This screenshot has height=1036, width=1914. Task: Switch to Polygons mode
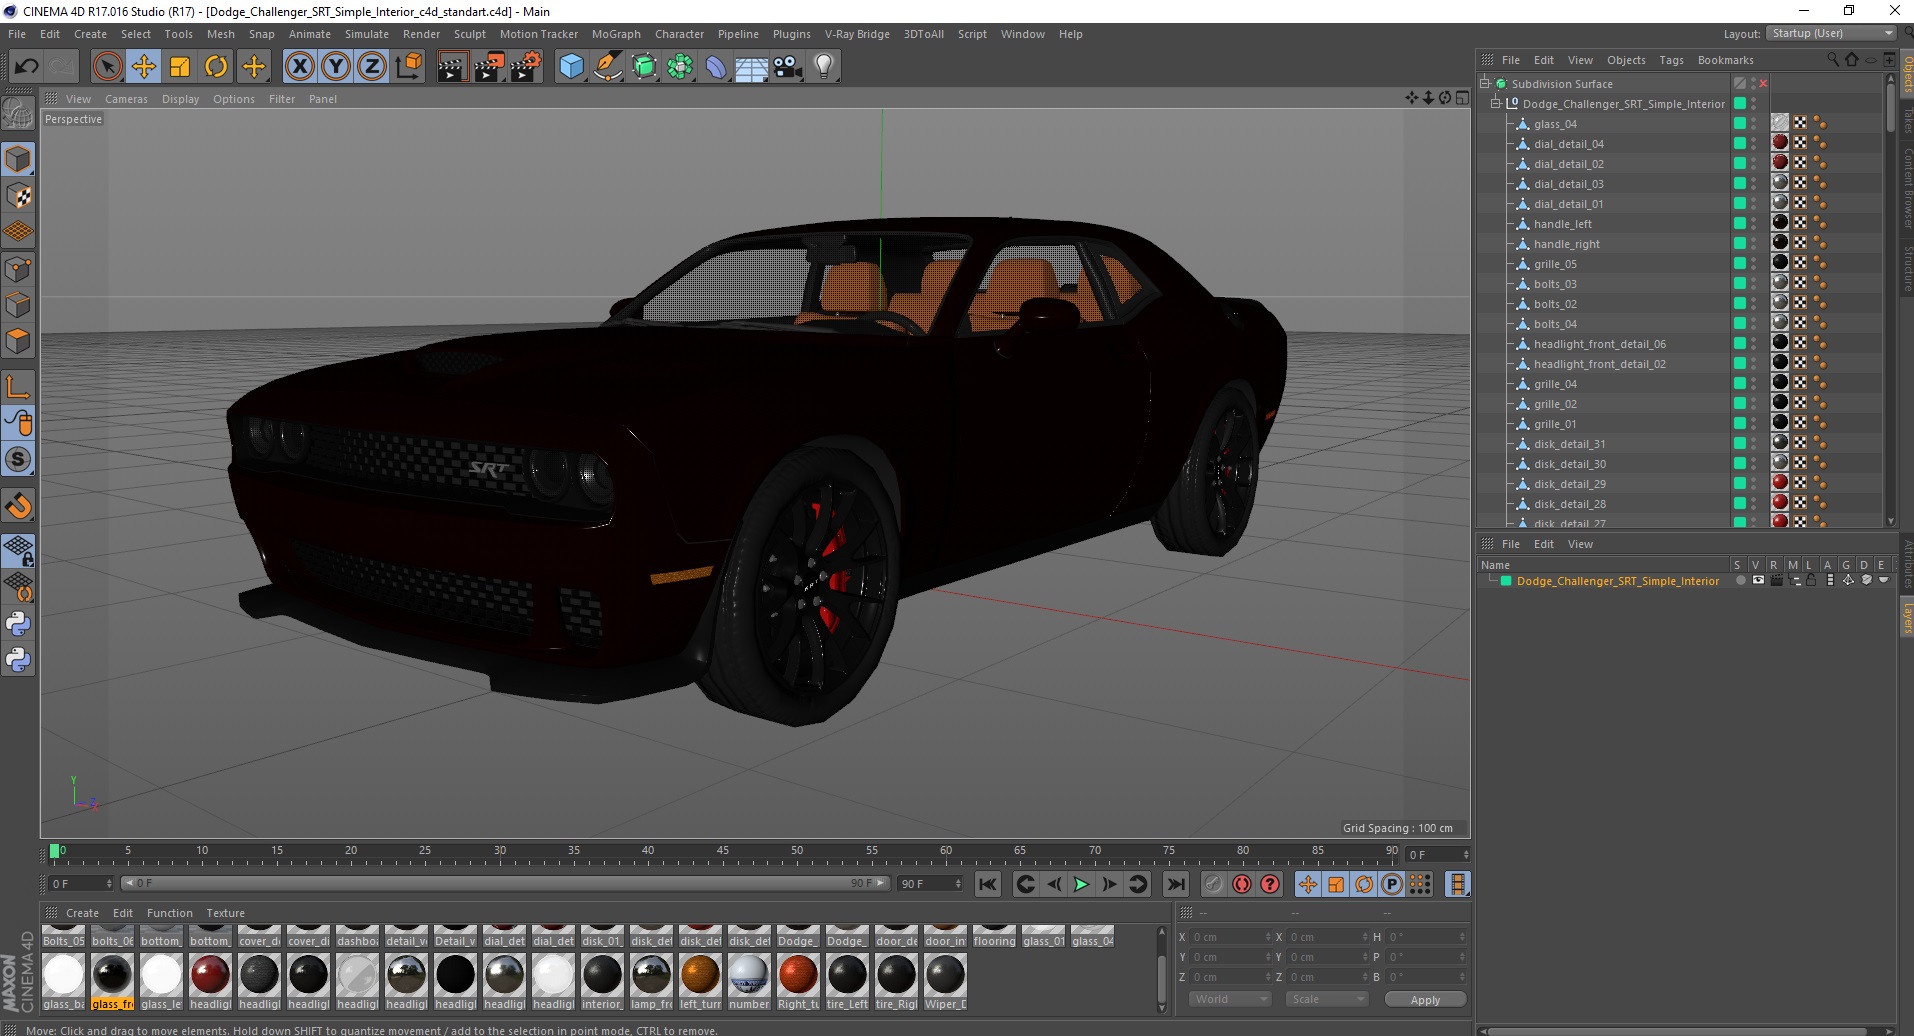(x=18, y=341)
